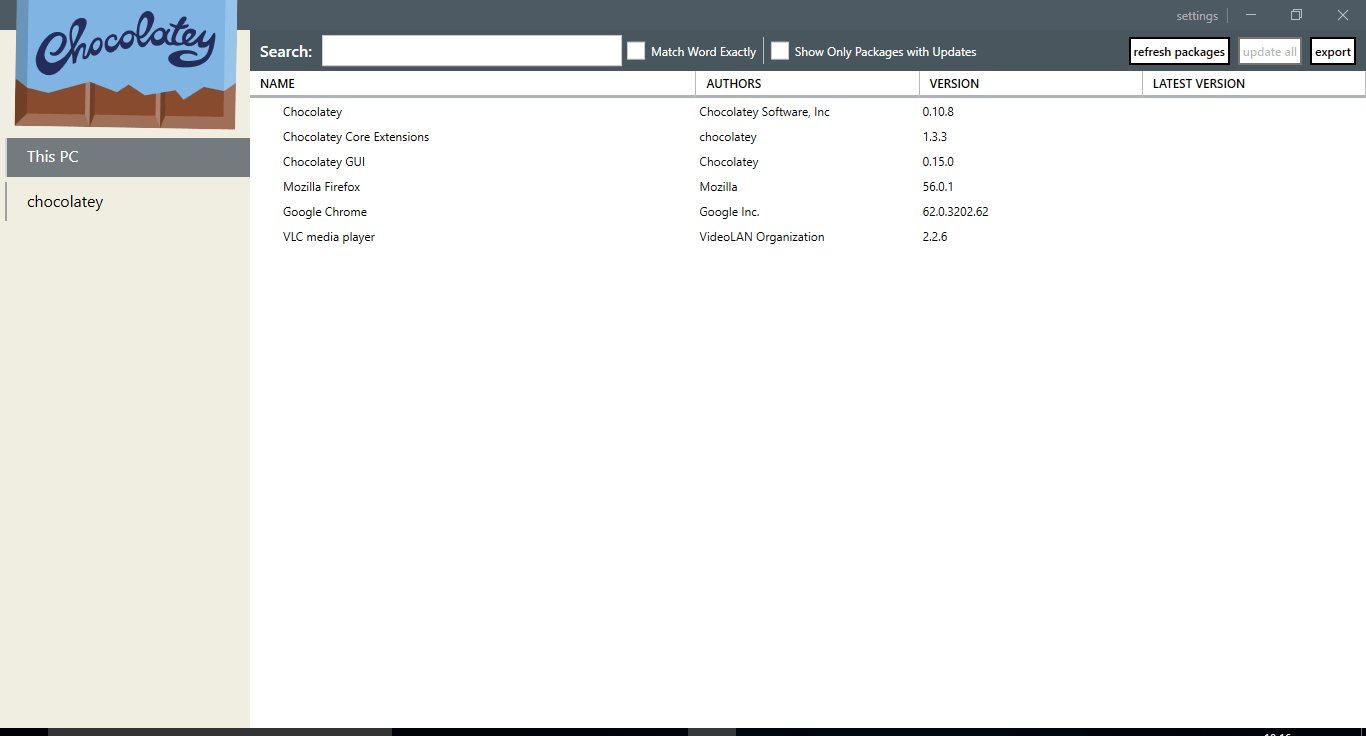Select the Mozilla Firefox package

pyautogui.click(x=321, y=186)
